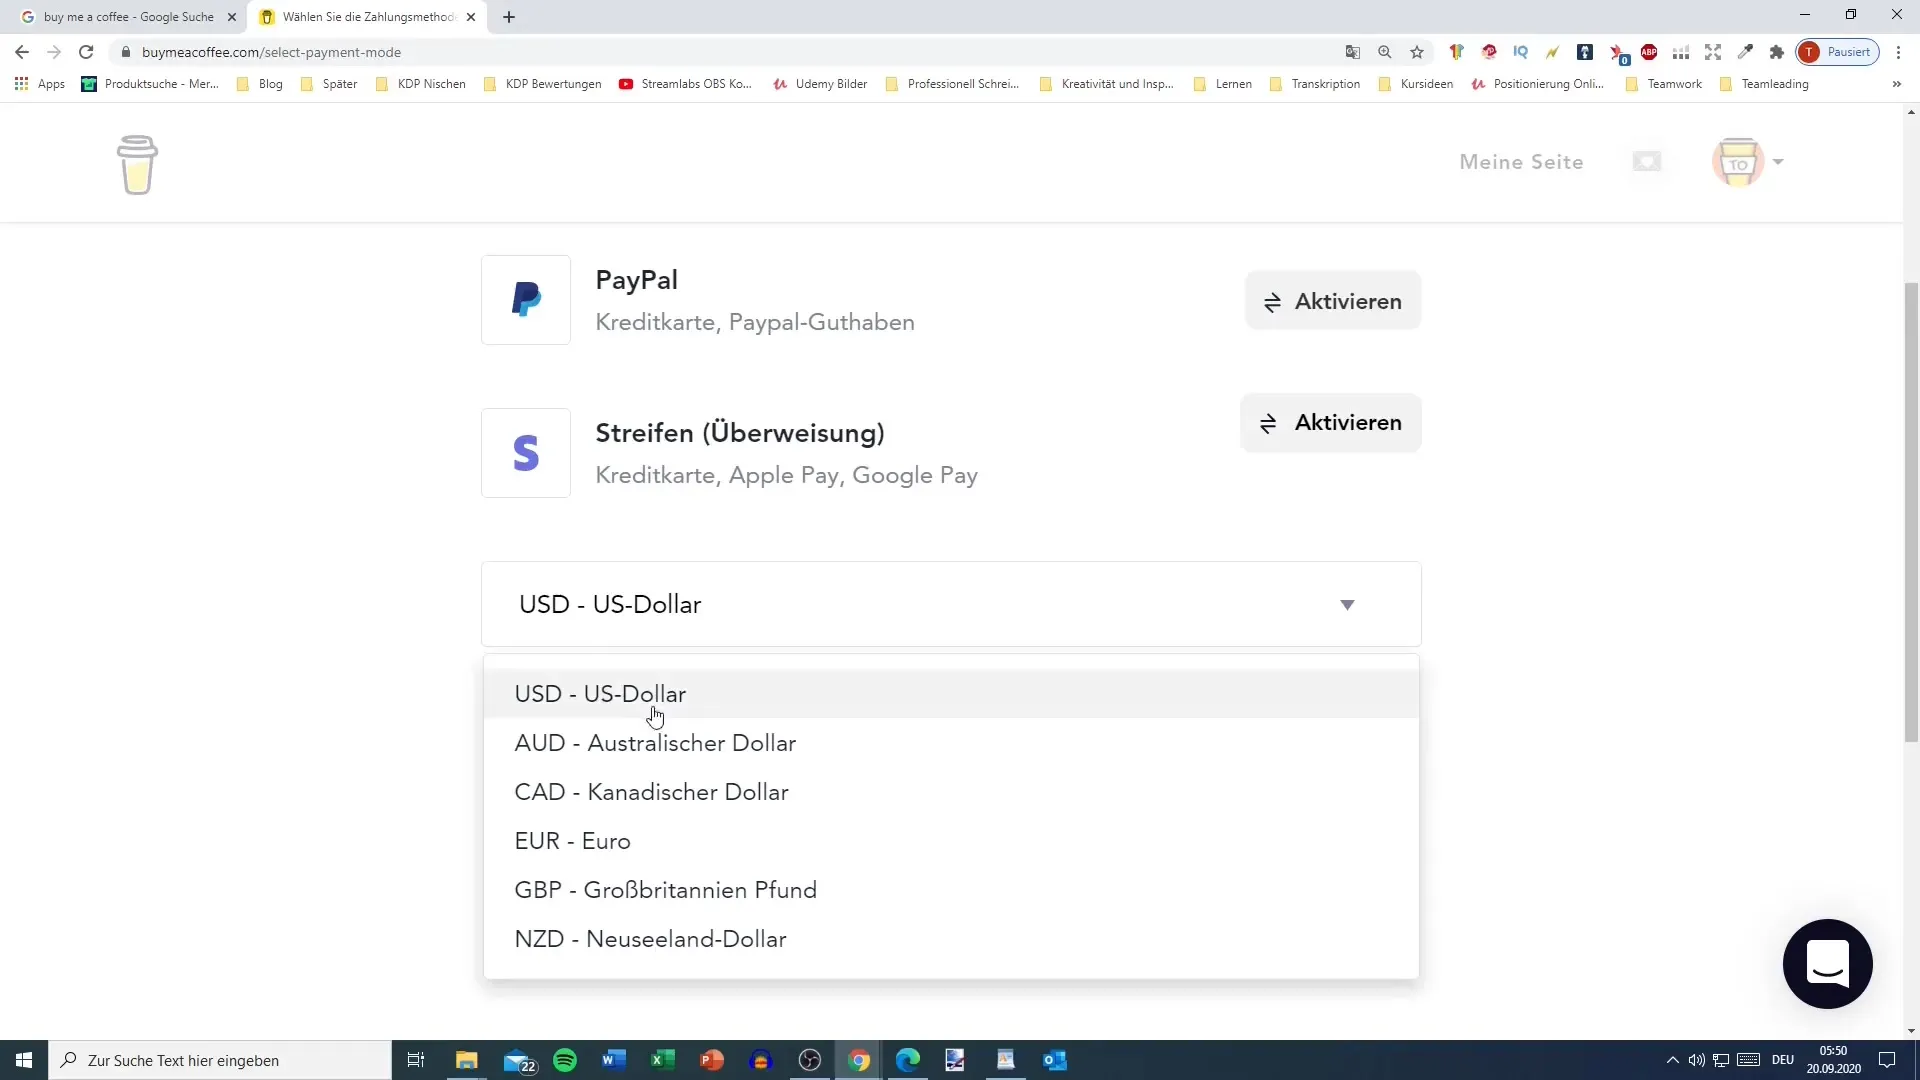
Task: Open the Windows Start menu
Action: 24,1060
